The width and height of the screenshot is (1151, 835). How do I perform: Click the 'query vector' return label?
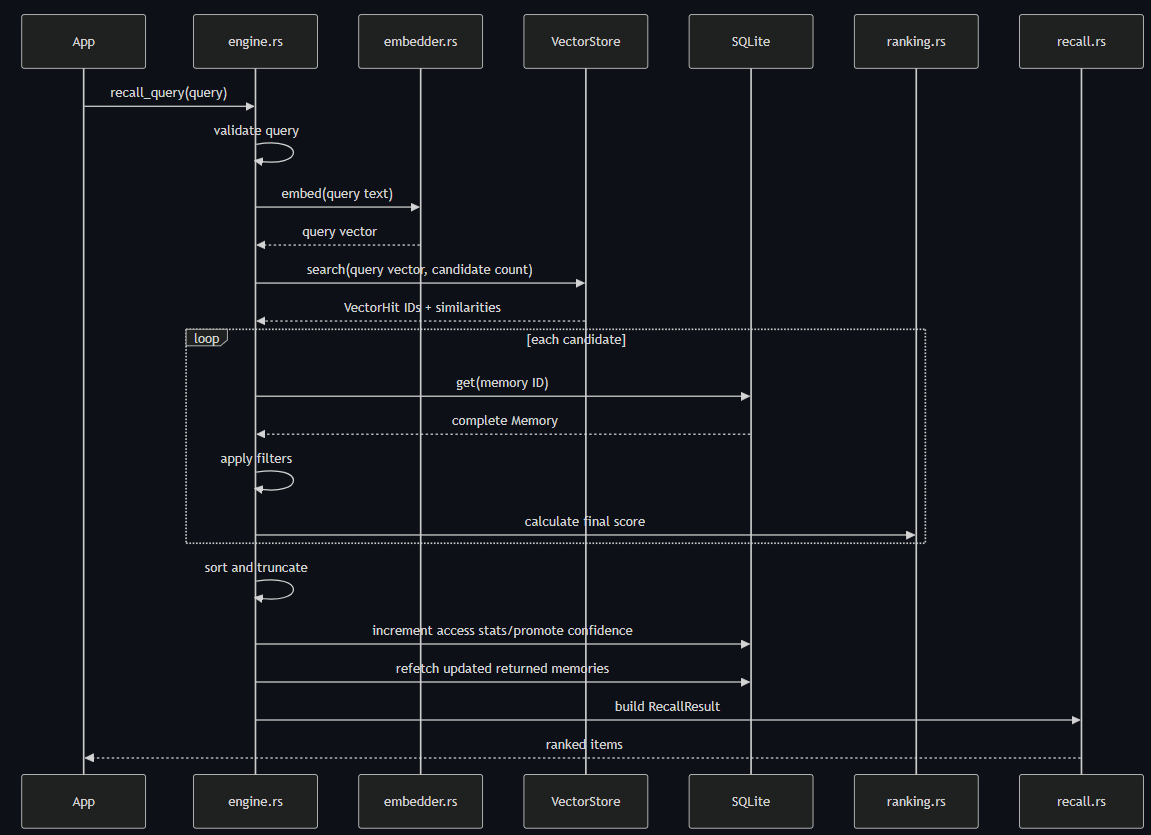pos(339,232)
